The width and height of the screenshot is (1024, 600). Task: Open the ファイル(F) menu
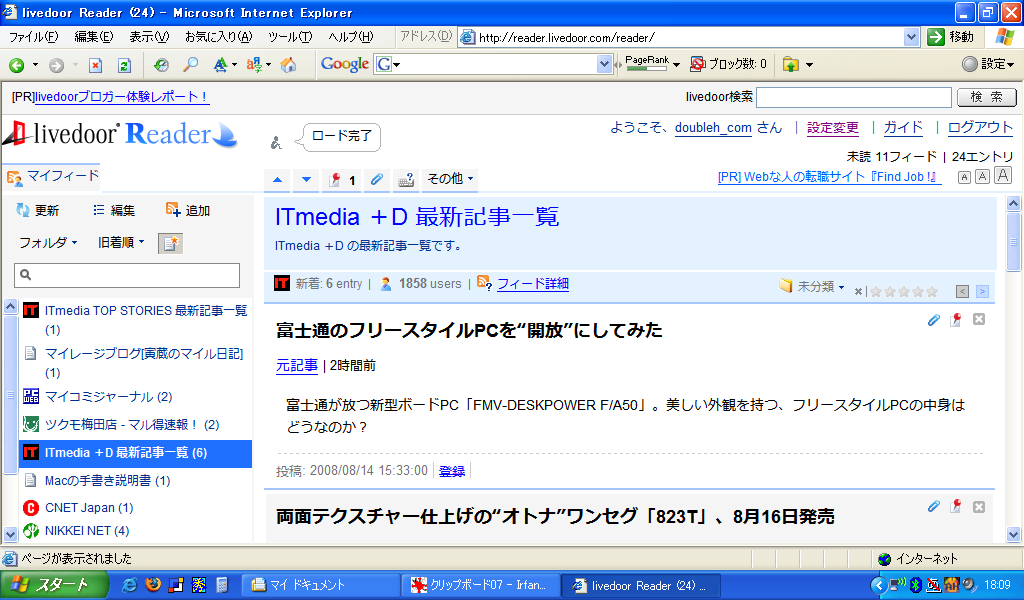click(x=34, y=37)
